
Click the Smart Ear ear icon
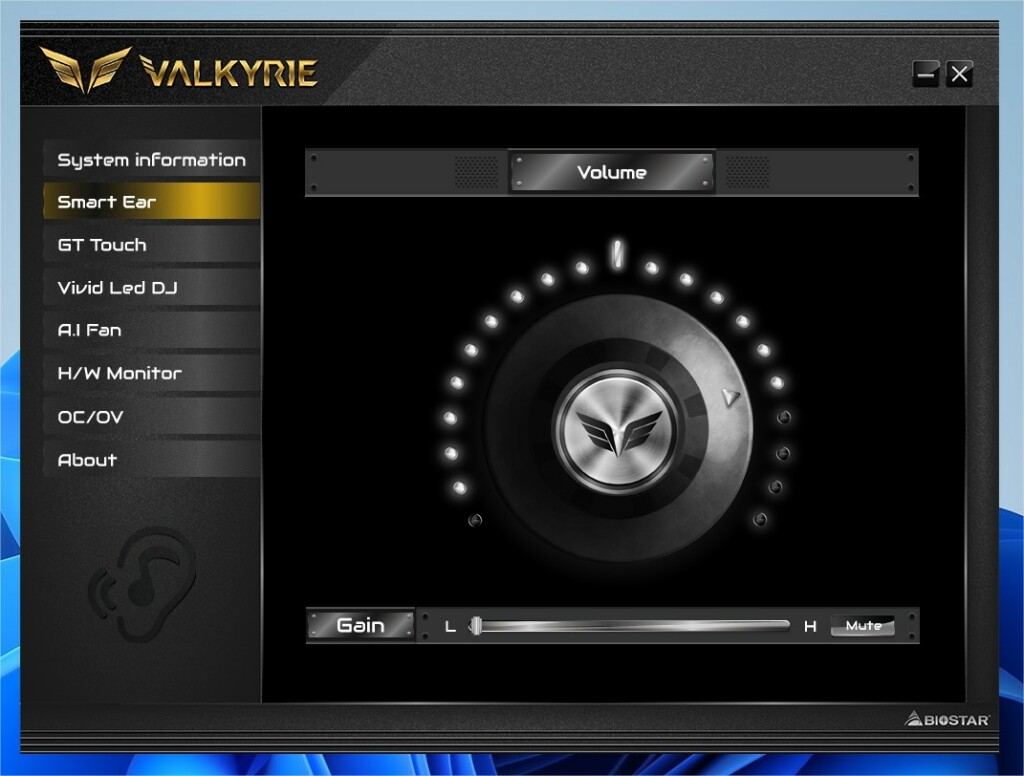pos(144,585)
